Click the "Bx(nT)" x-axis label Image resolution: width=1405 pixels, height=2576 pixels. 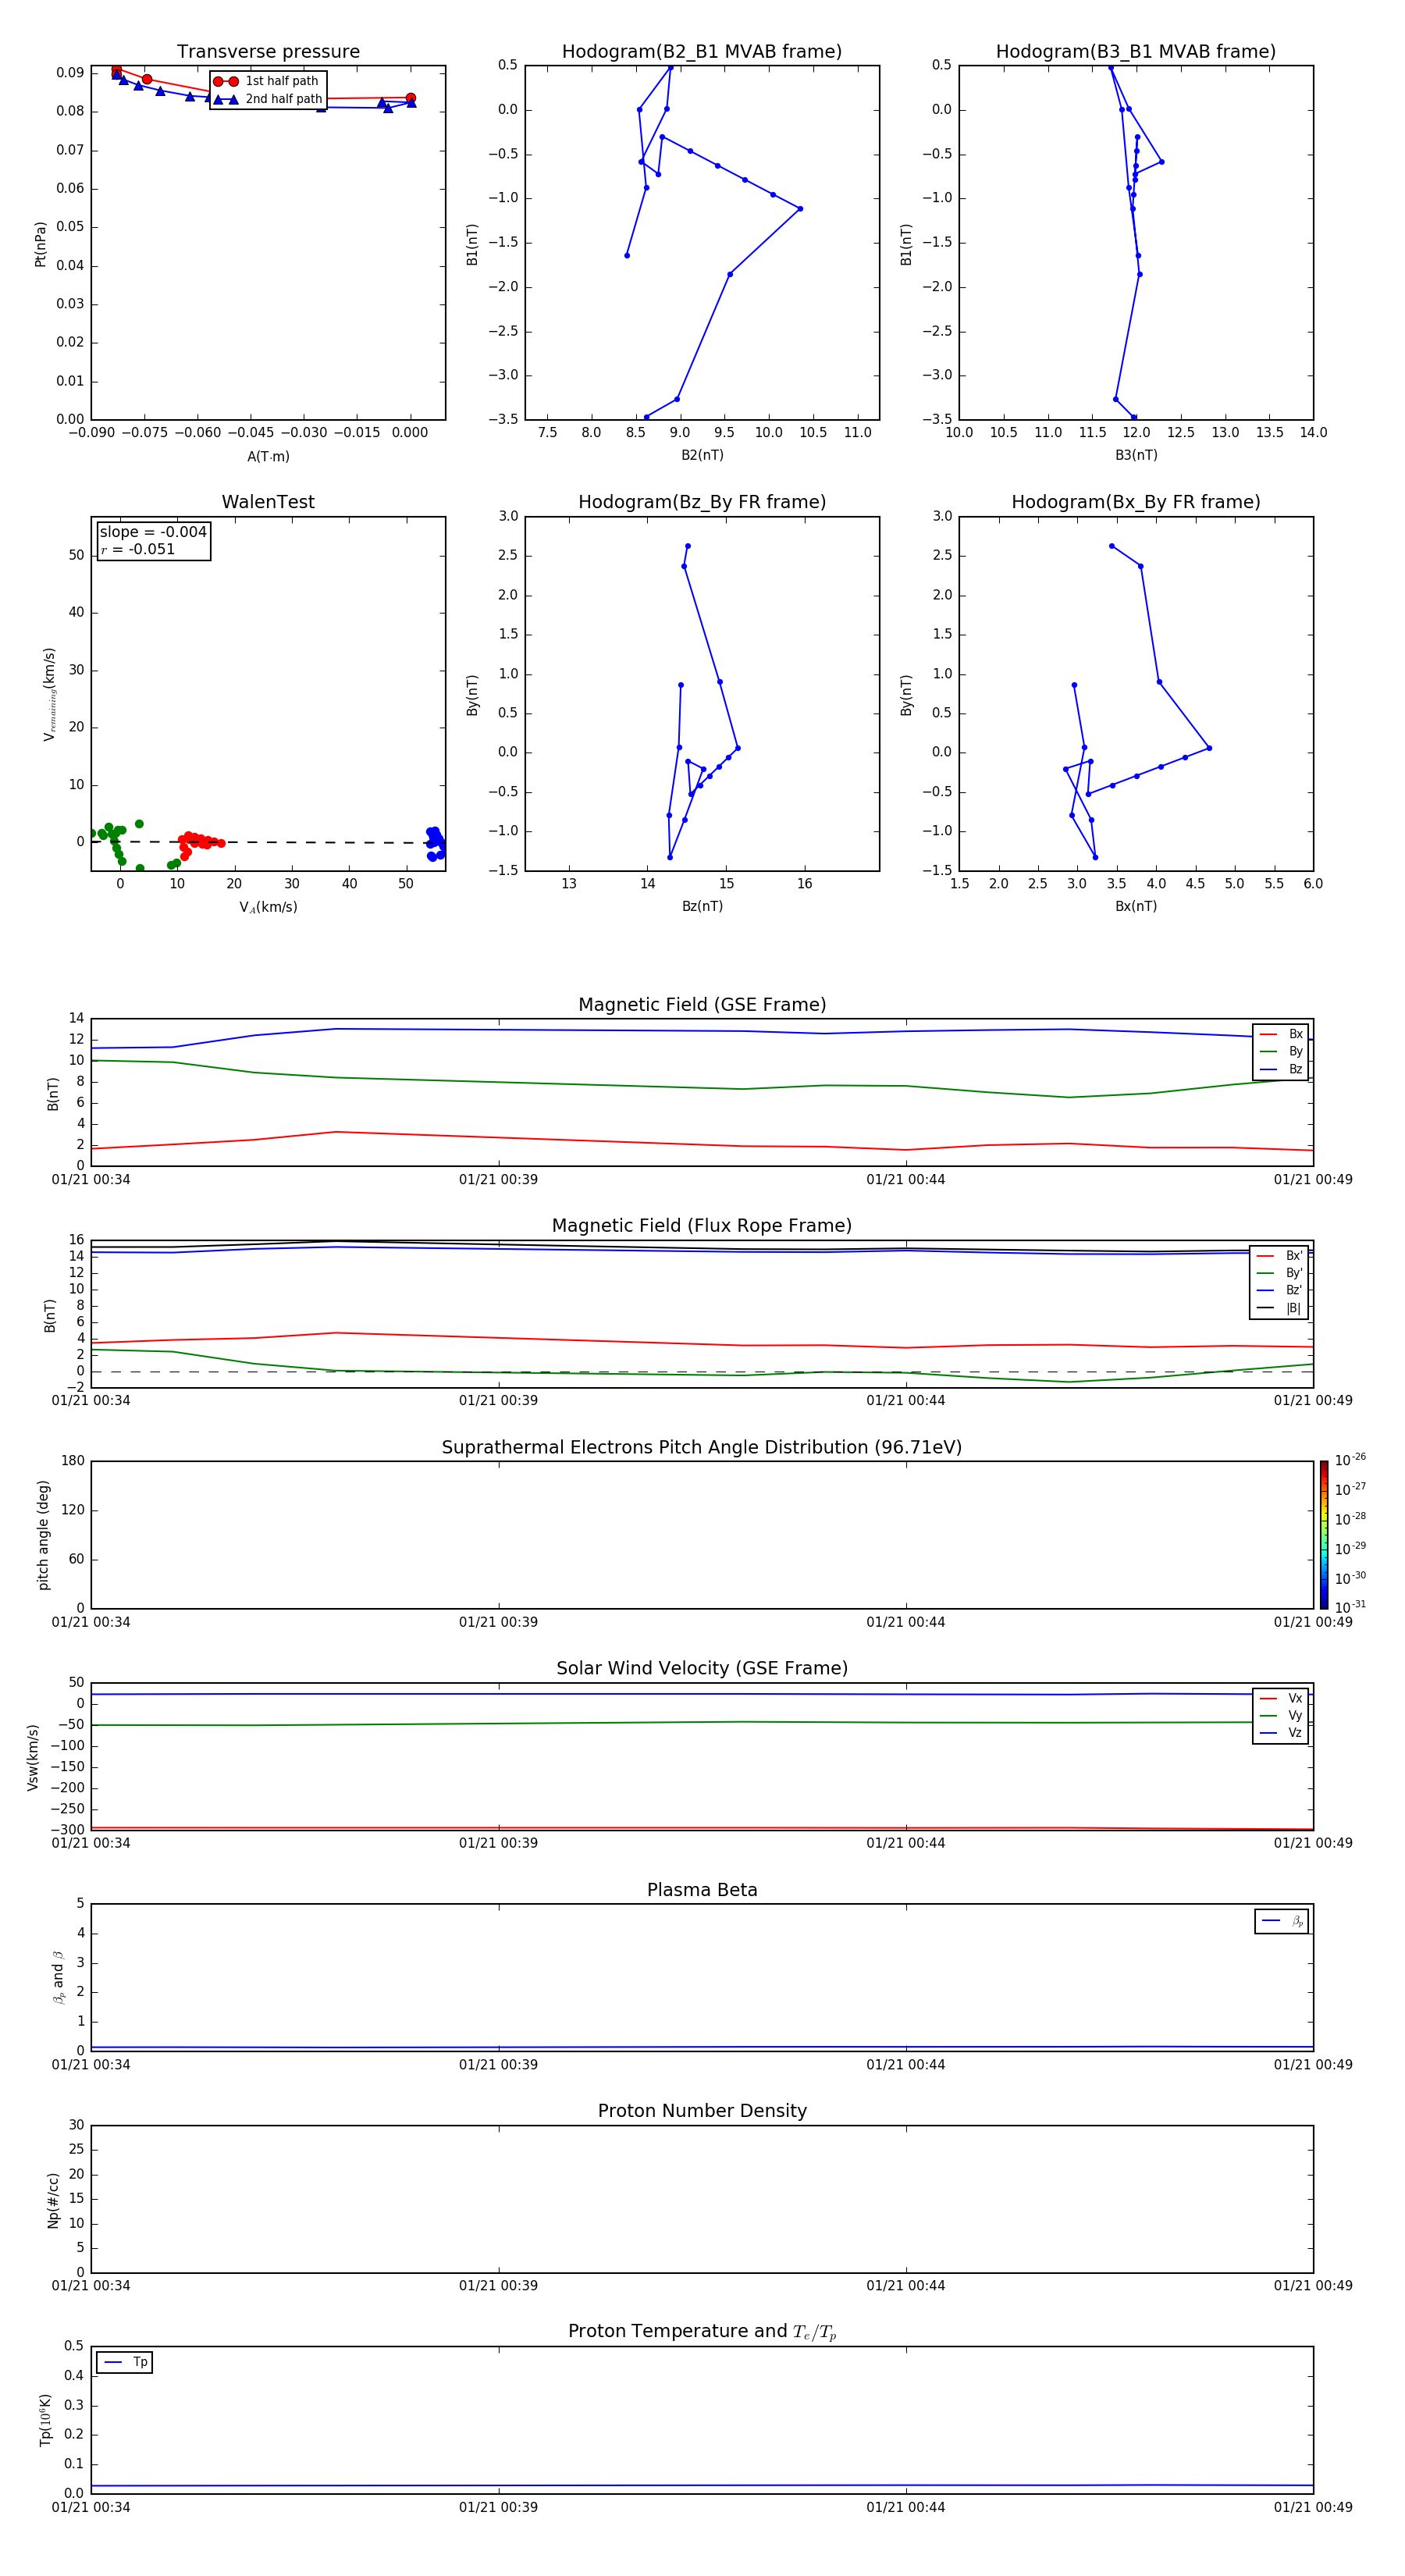click(1136, 906)
